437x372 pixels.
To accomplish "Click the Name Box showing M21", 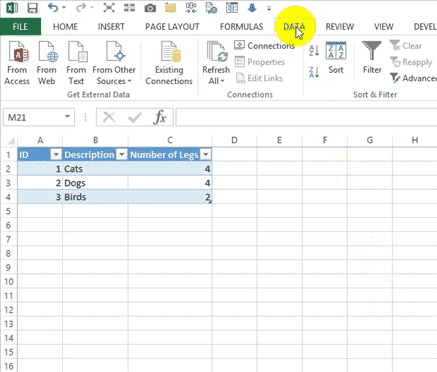I will pyautogui.click(x=33, y=117).
